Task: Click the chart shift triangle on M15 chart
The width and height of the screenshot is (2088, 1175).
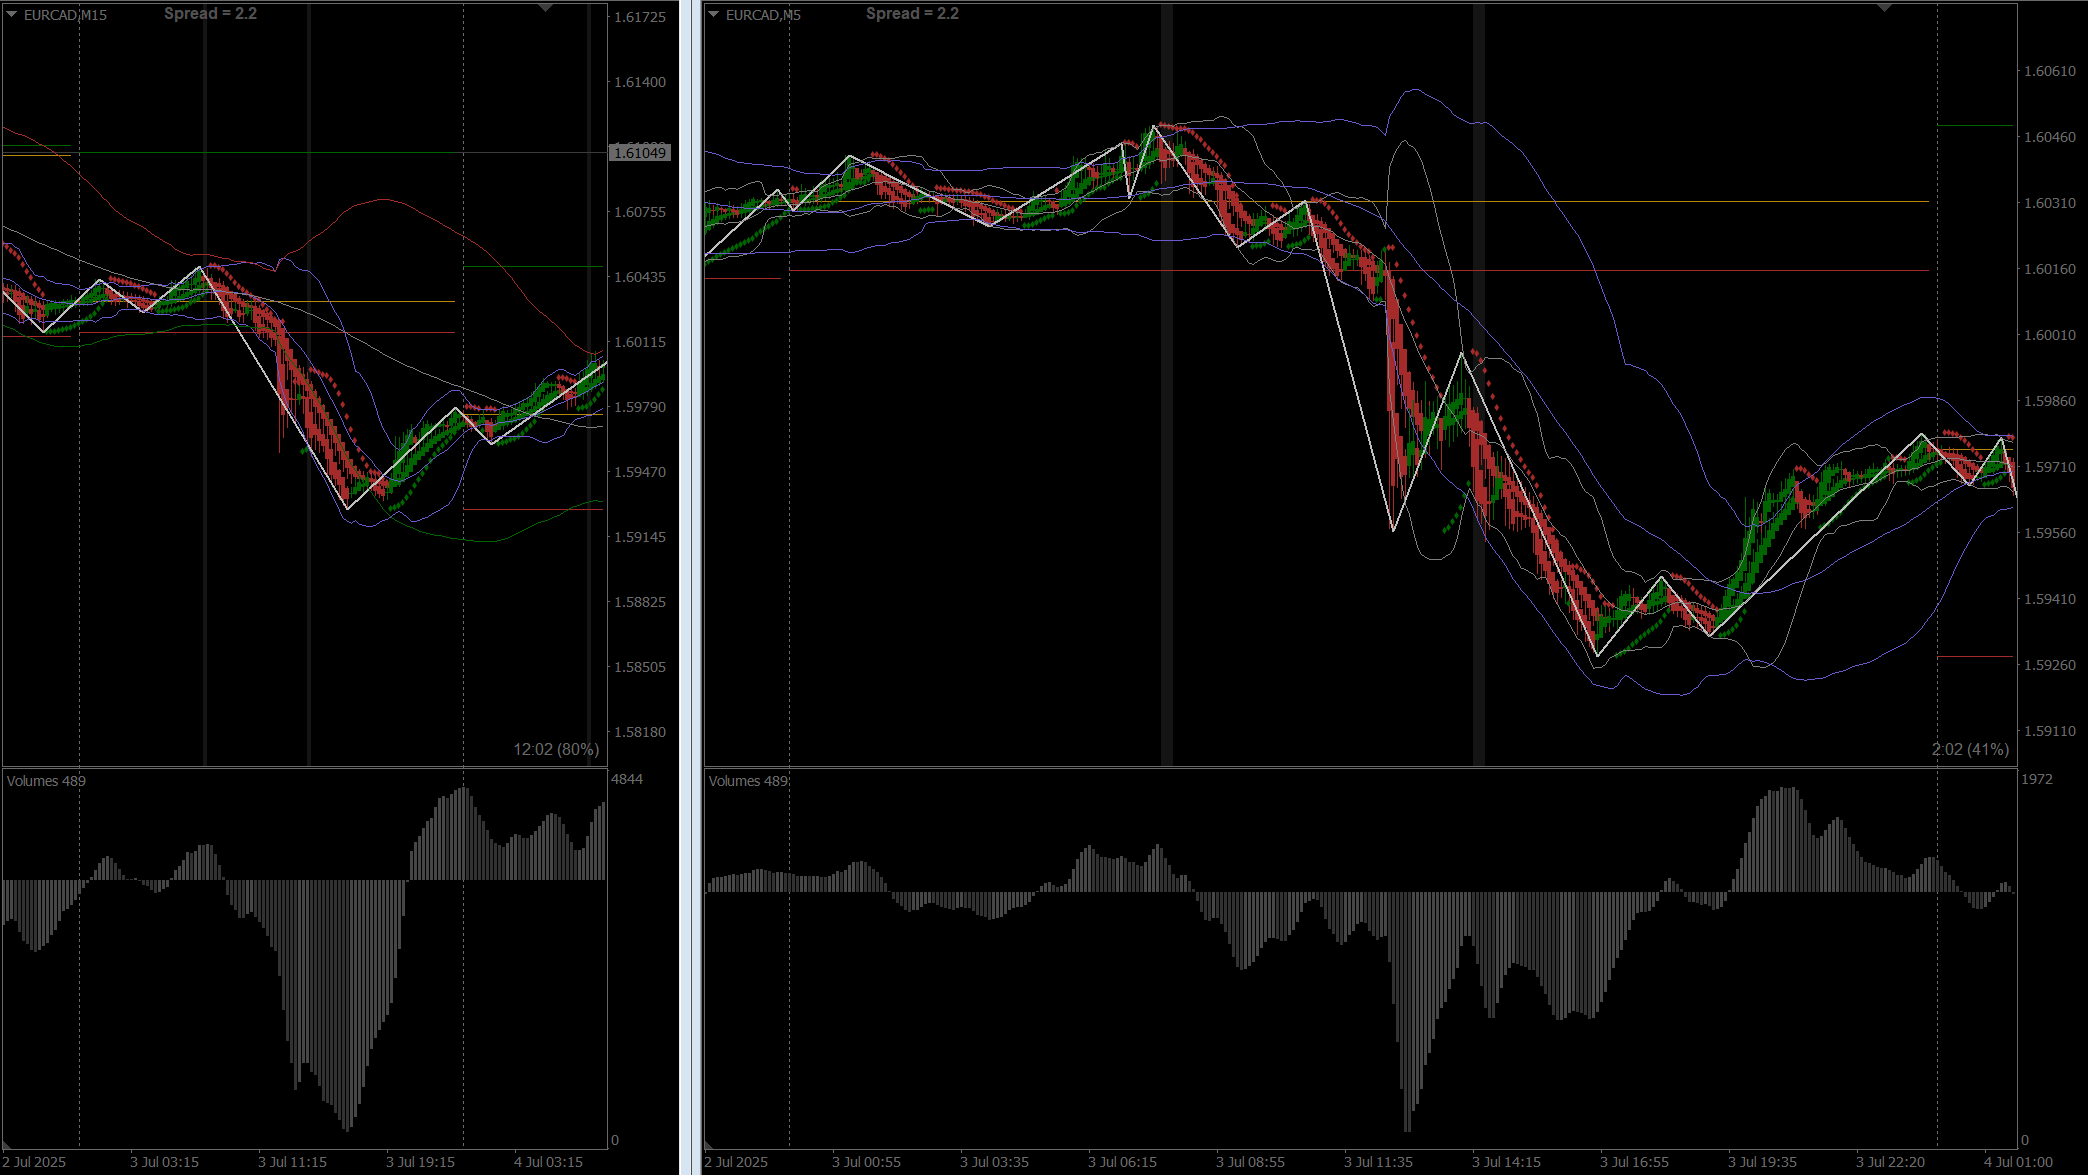Action: 545,8
